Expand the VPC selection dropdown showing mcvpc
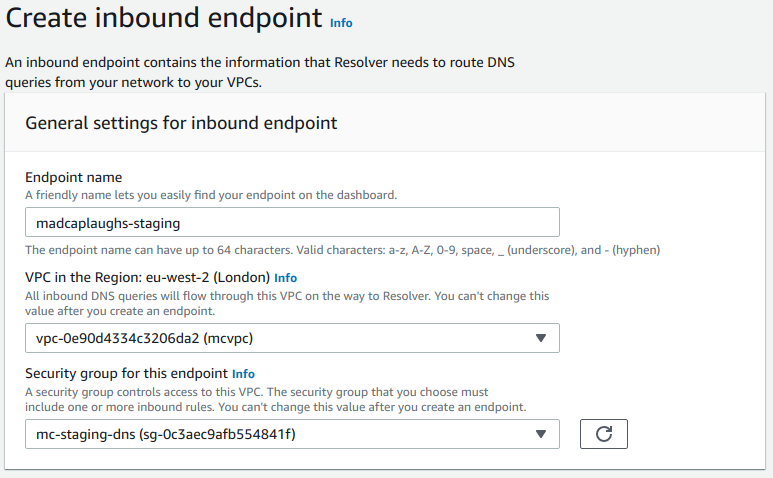Image resolution: width=773 pixels, height=478 pixels. pos(292,338)
